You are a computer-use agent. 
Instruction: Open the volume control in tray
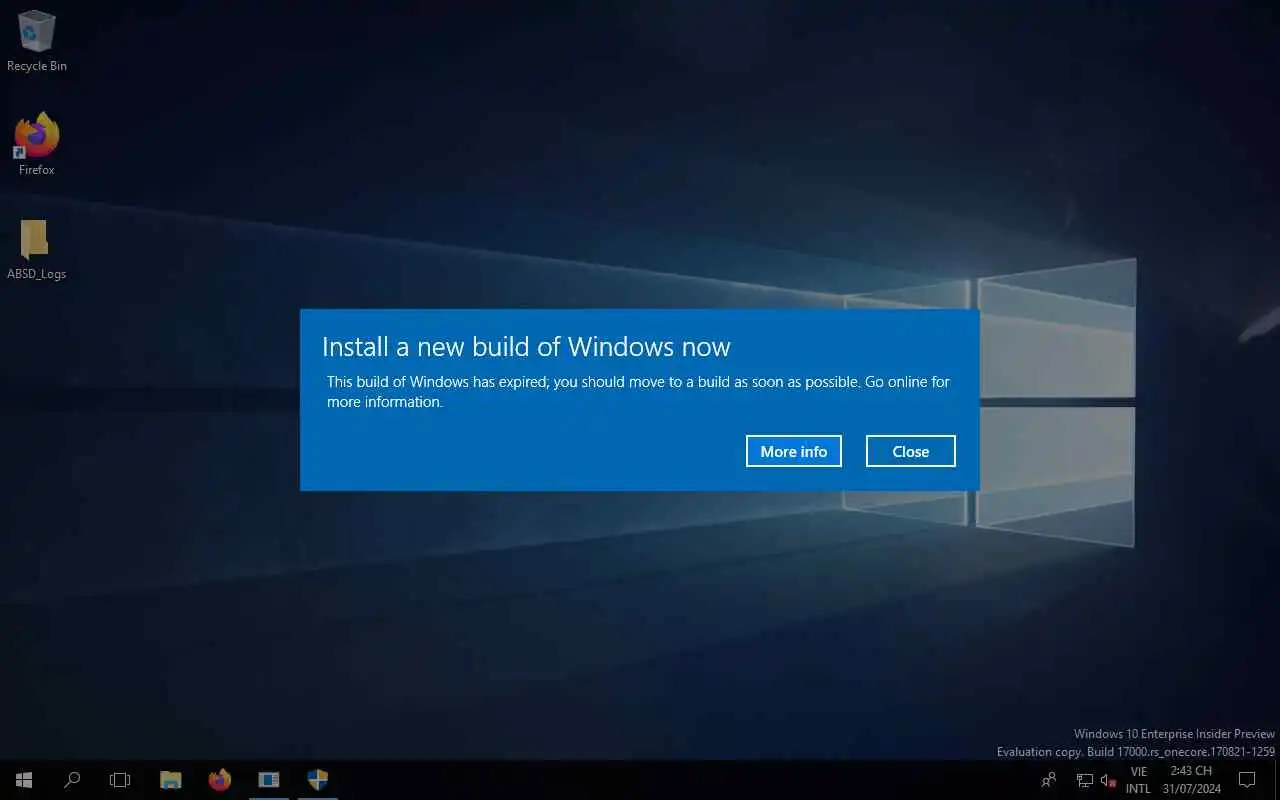pos(1108,780)
